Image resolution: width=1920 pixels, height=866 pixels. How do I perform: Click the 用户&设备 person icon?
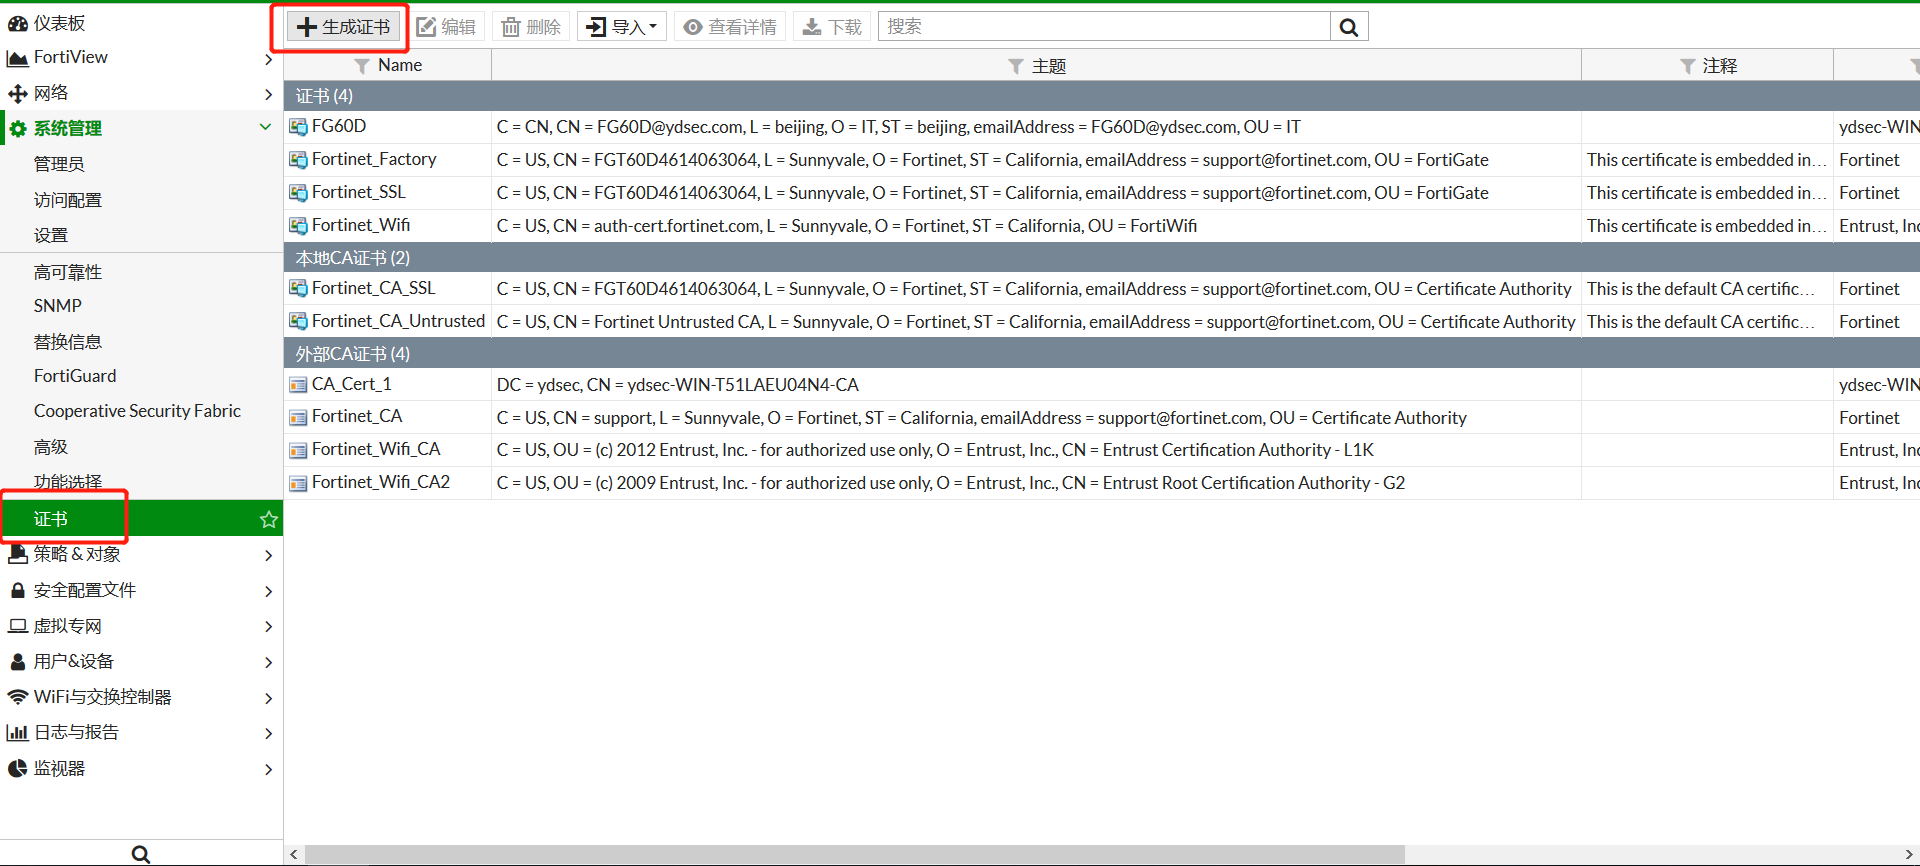point(17,662)
